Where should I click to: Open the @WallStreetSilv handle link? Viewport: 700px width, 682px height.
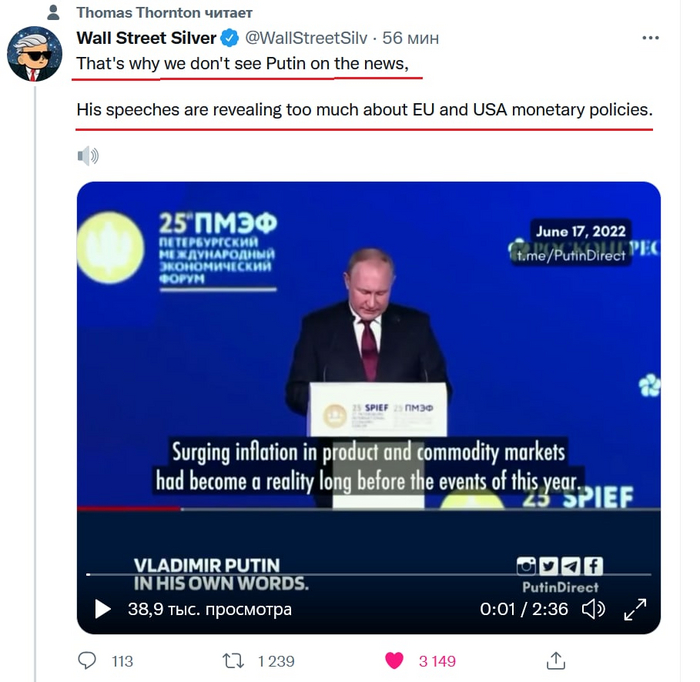[306, 39]
